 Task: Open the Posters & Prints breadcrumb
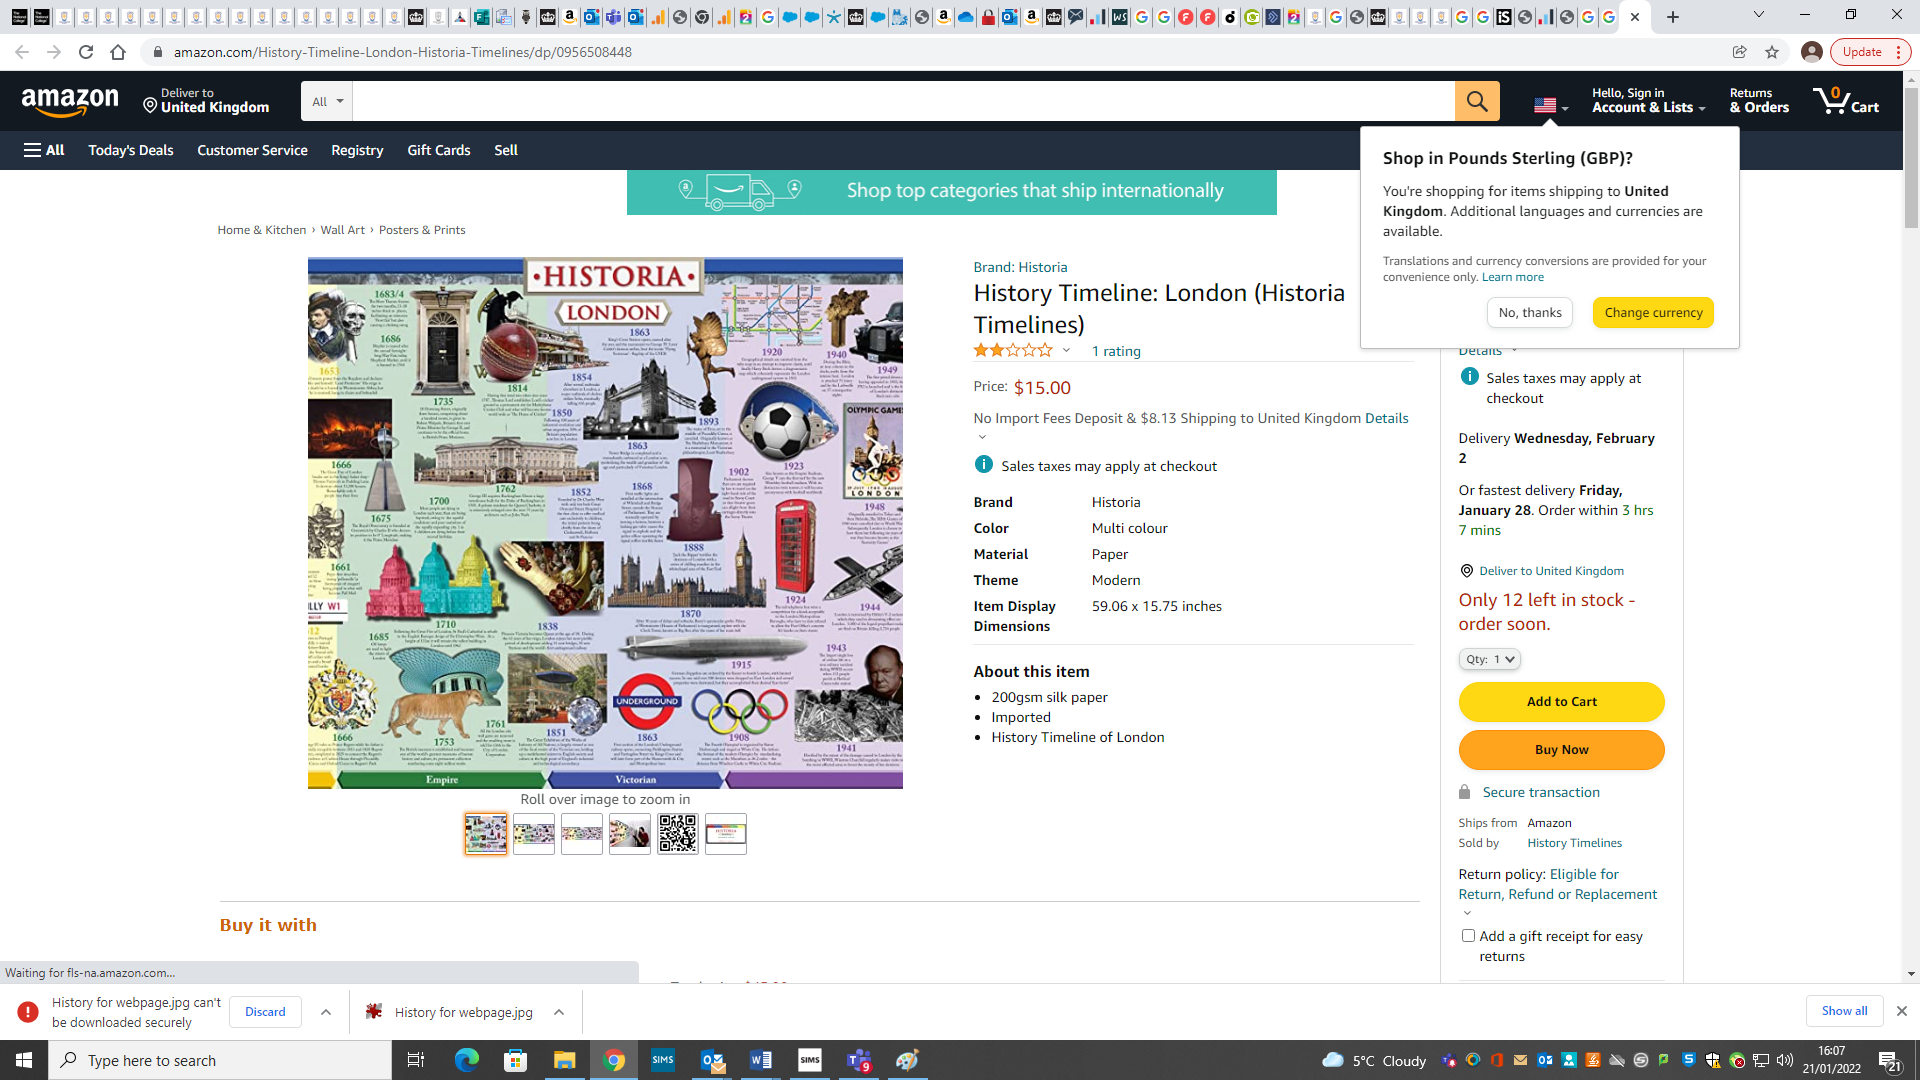pyautogui.click(x=422, y=230)
